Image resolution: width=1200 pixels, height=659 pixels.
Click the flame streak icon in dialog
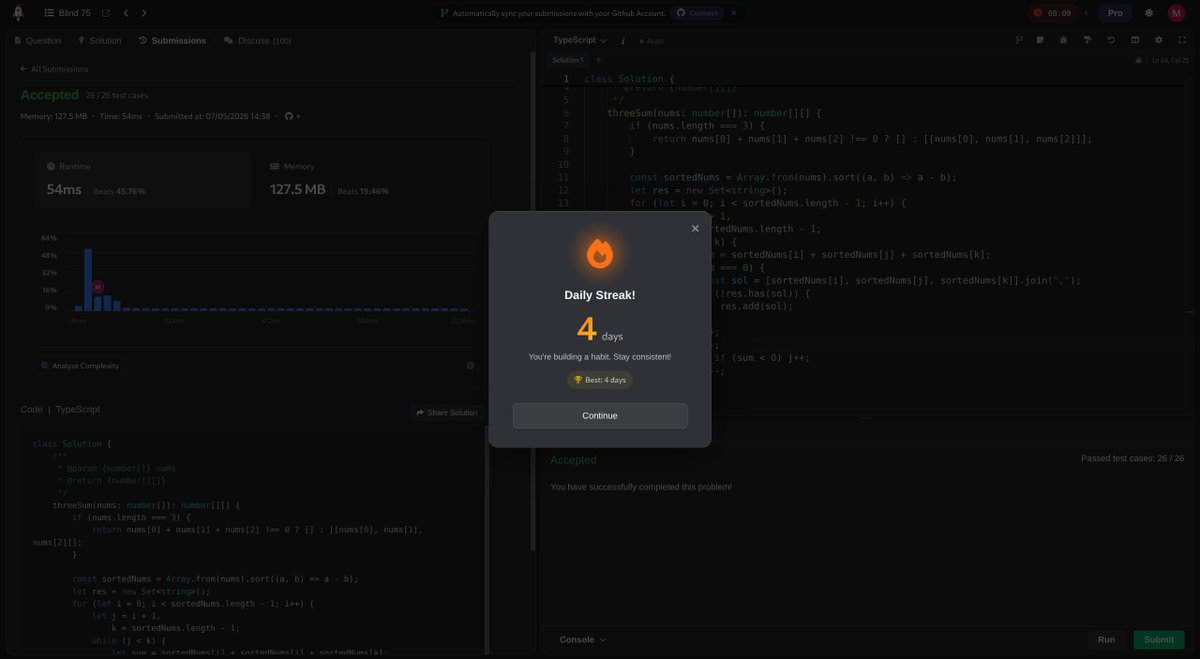click(x=600, y=254)
